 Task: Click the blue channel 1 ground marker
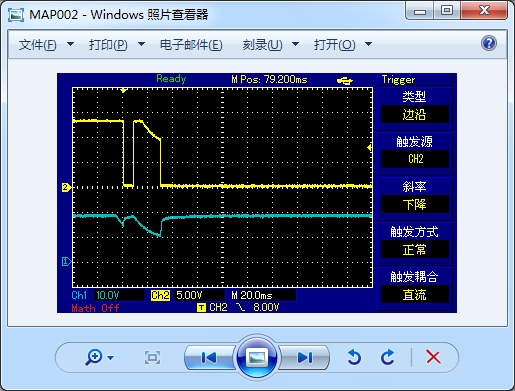click(66, 261)
